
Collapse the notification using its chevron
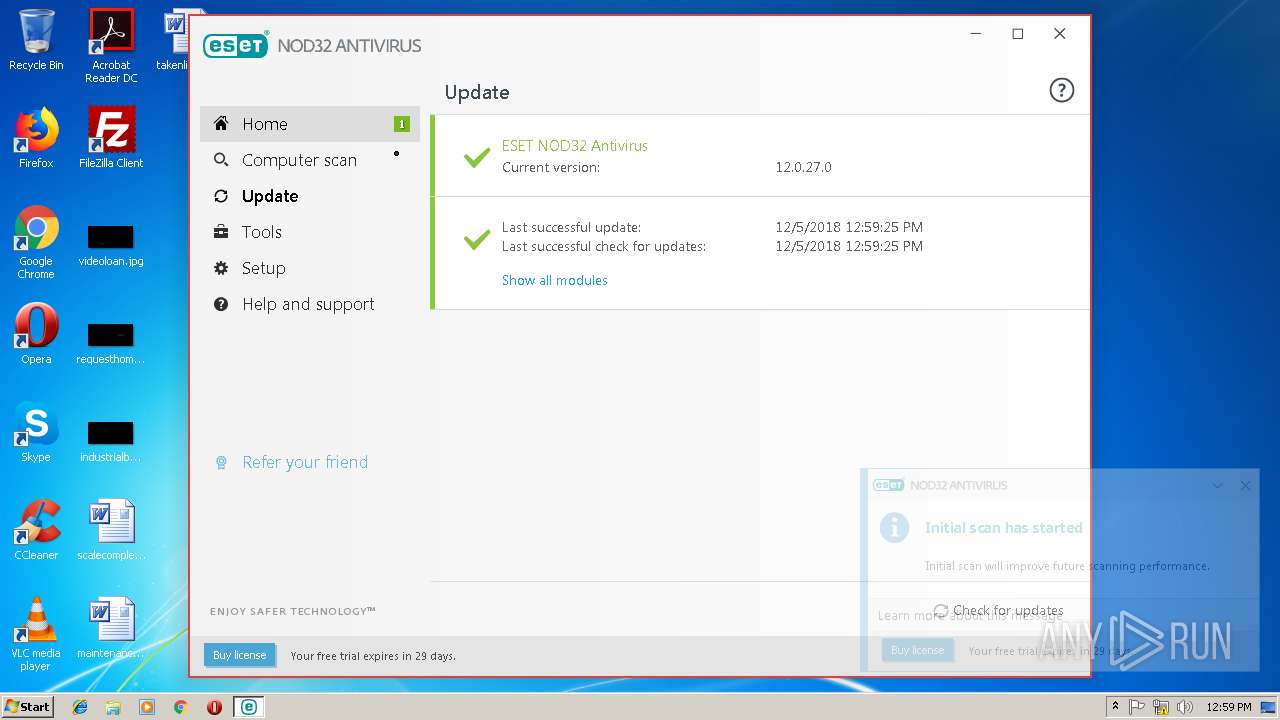click(x=1217, y=485)
